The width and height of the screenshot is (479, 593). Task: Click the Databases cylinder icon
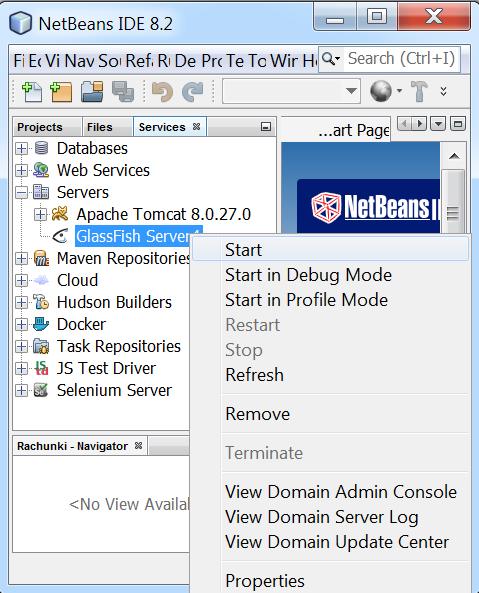41,148
